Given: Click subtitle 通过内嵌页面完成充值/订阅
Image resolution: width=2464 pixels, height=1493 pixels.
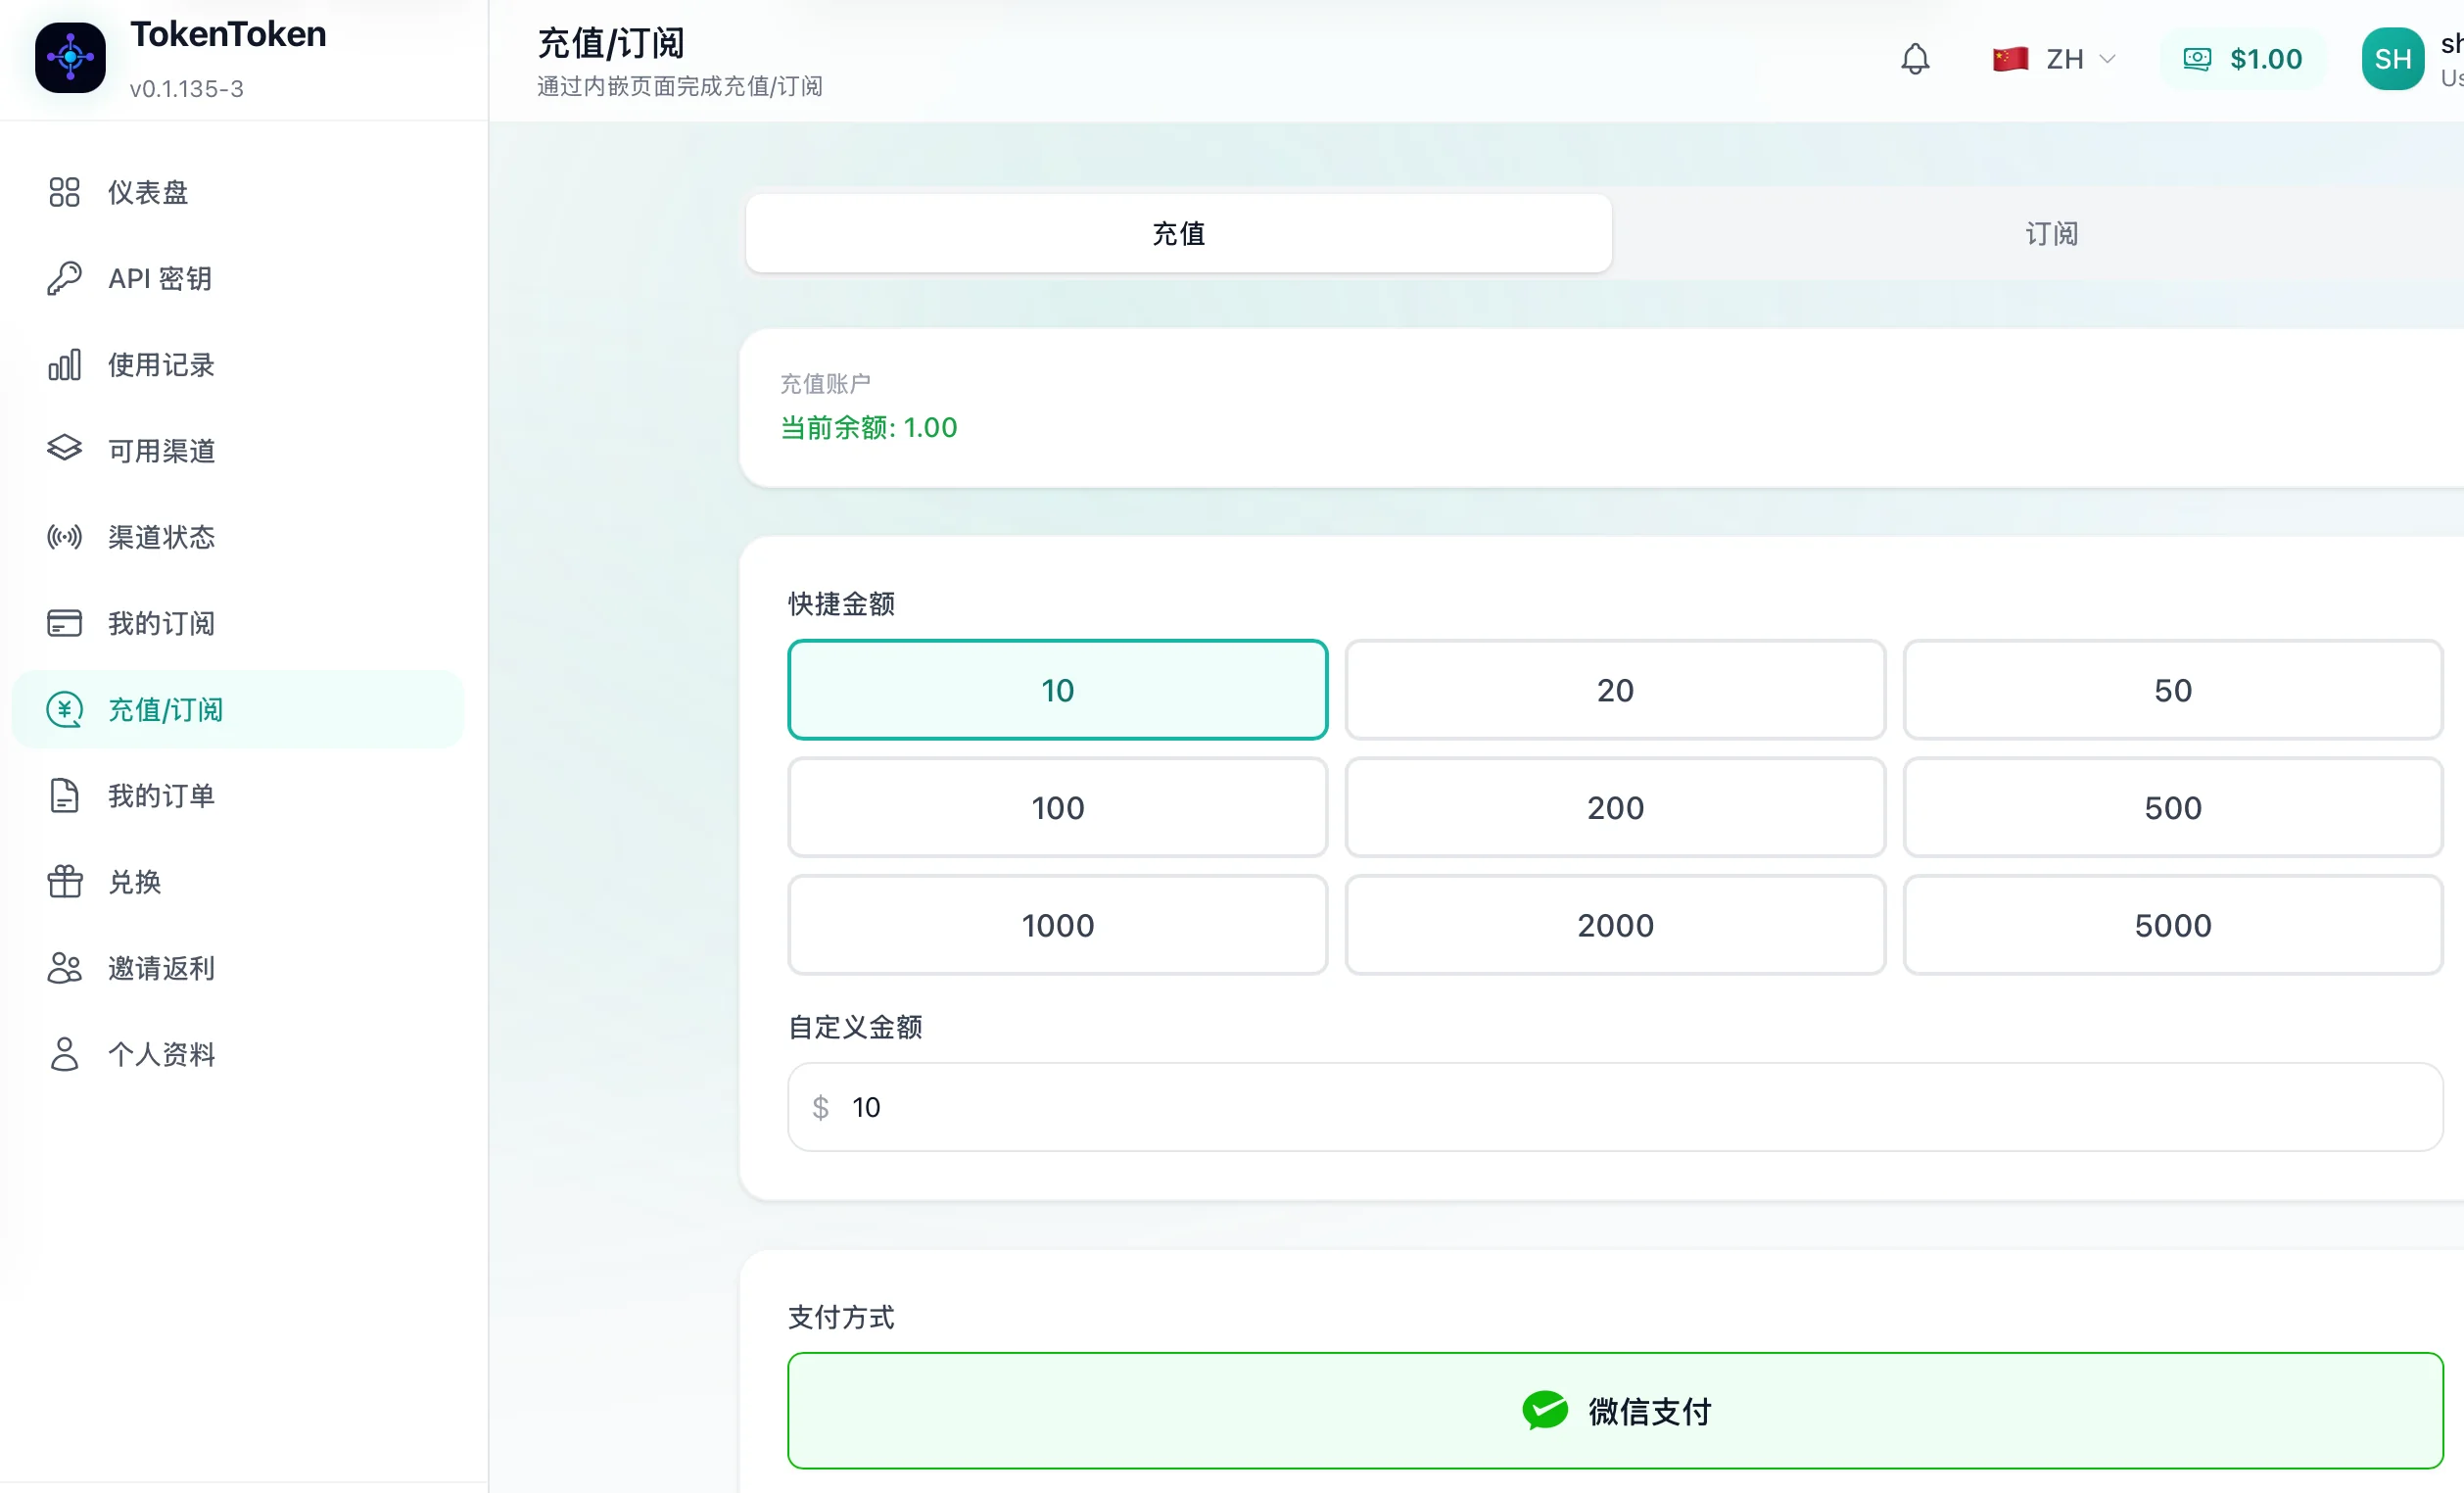Looking at the screenshot, I should pos(680,86).
